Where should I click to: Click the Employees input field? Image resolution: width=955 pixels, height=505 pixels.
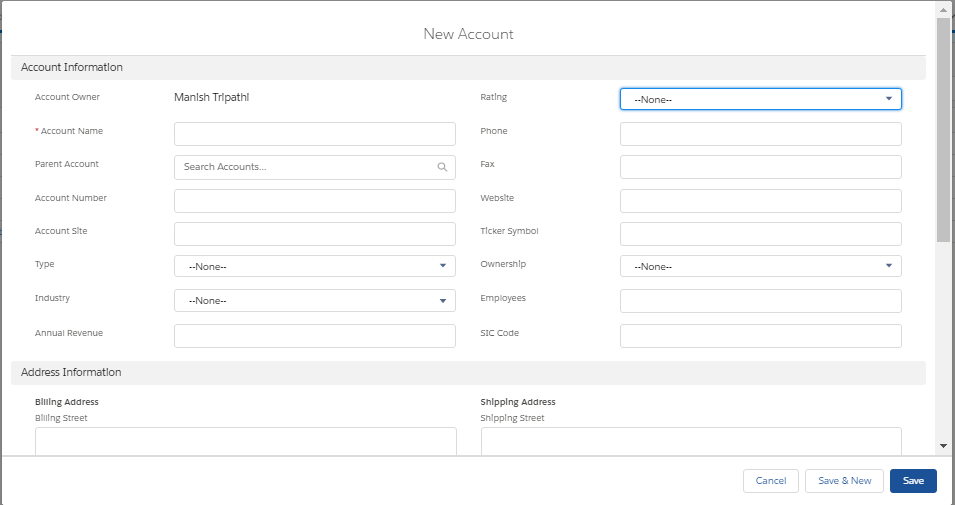pos(760,301)
